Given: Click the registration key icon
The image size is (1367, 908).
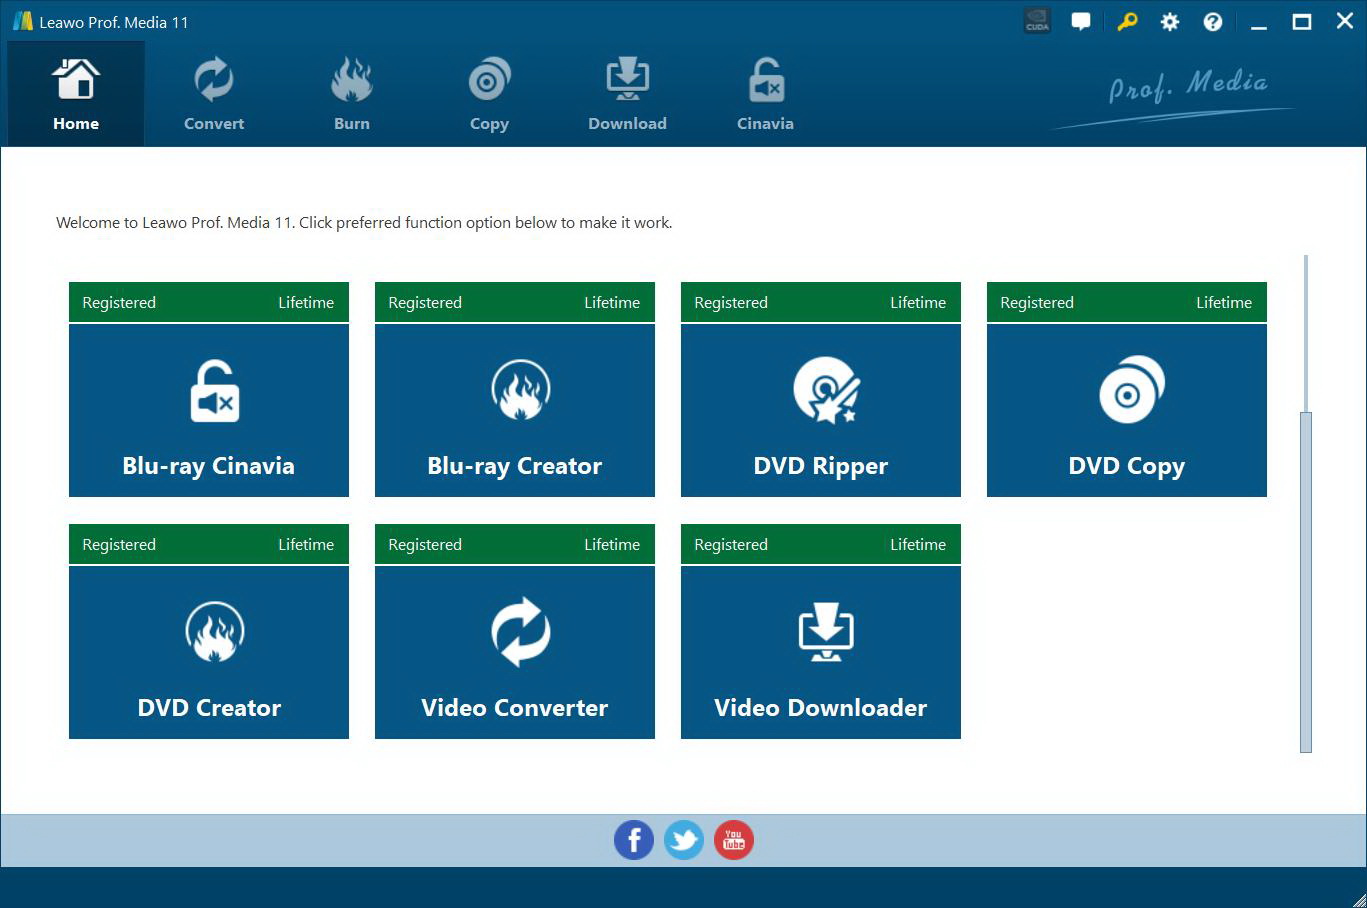Looking at the screenshot, I should (x=1126, y=21).
